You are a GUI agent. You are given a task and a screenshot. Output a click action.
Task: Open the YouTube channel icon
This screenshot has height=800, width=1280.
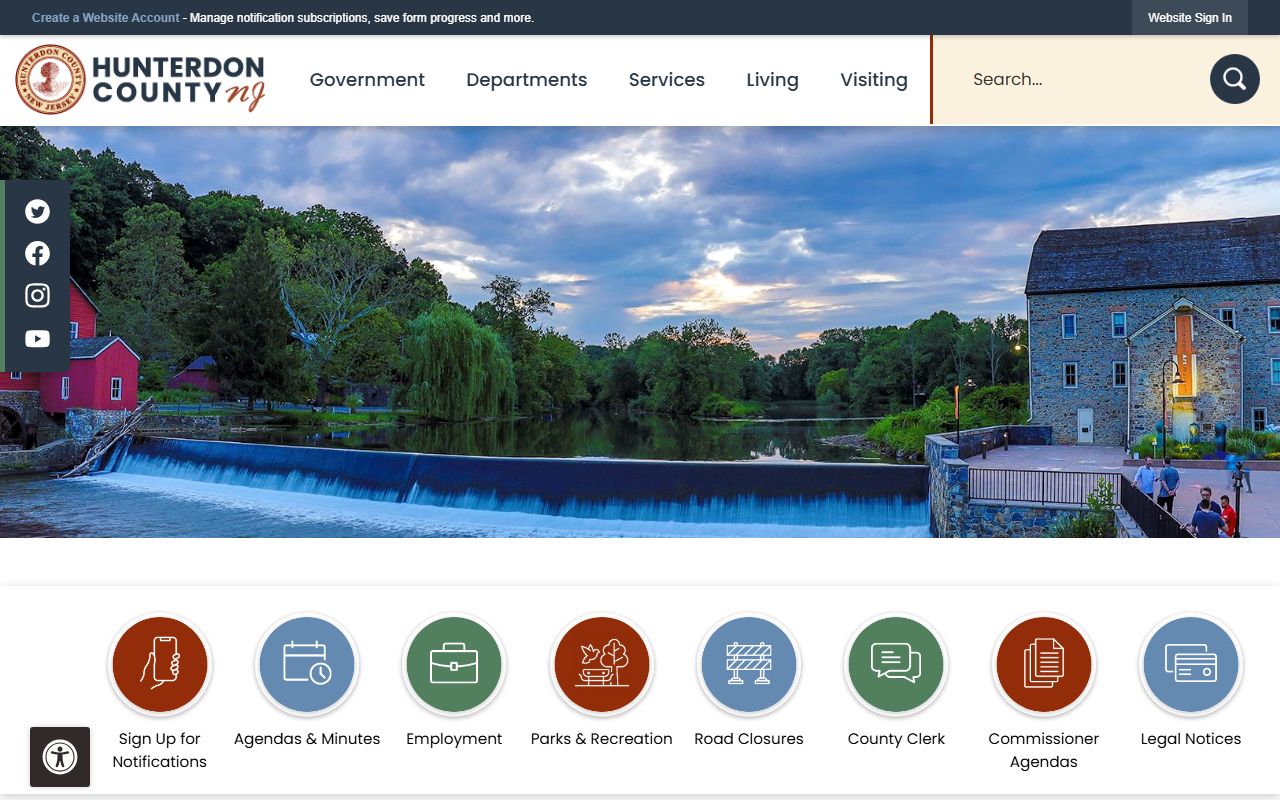coord(37,339)
